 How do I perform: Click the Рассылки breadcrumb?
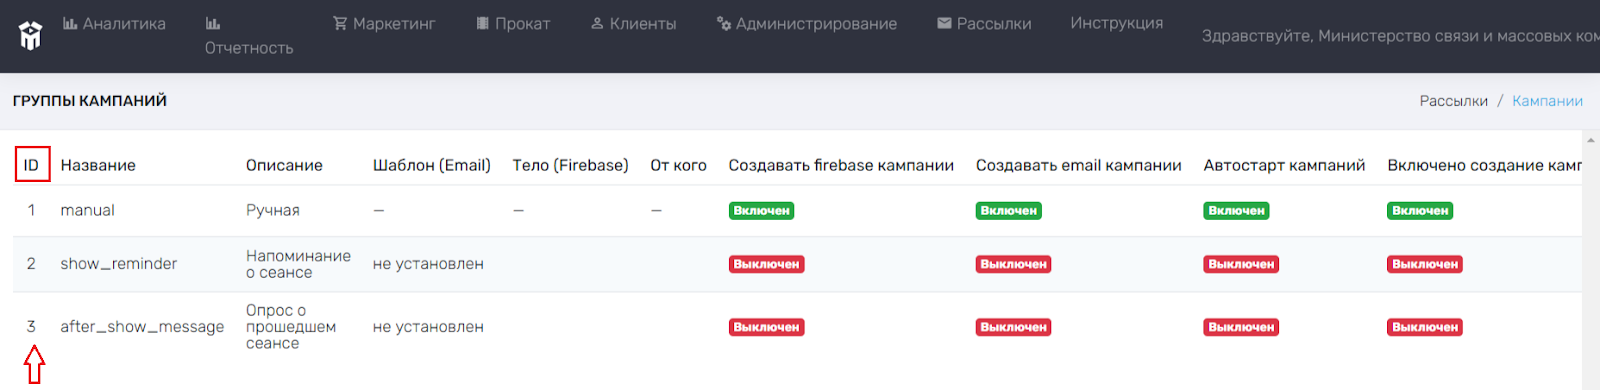click(x=1453, y=101)
